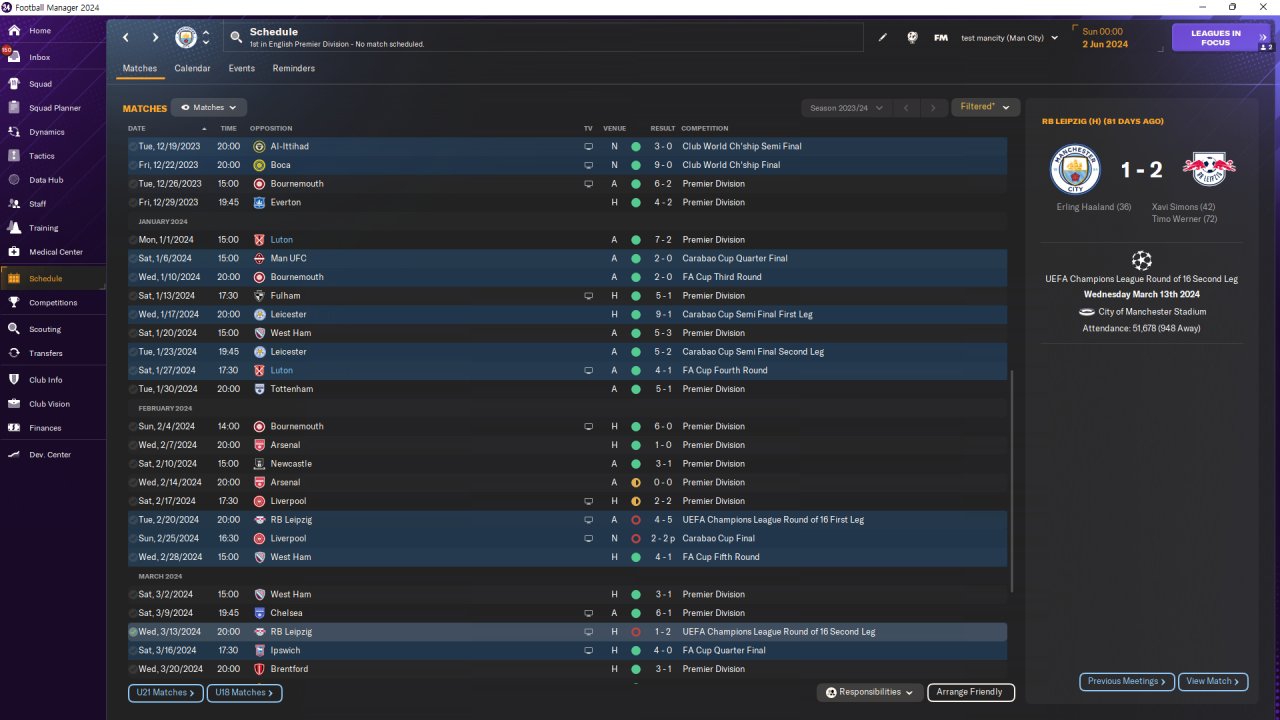This screenshot has height=720, width=1280.
Task: Click the Schedule calendar icon in the sidebar
Action: [x=14, y=278]
